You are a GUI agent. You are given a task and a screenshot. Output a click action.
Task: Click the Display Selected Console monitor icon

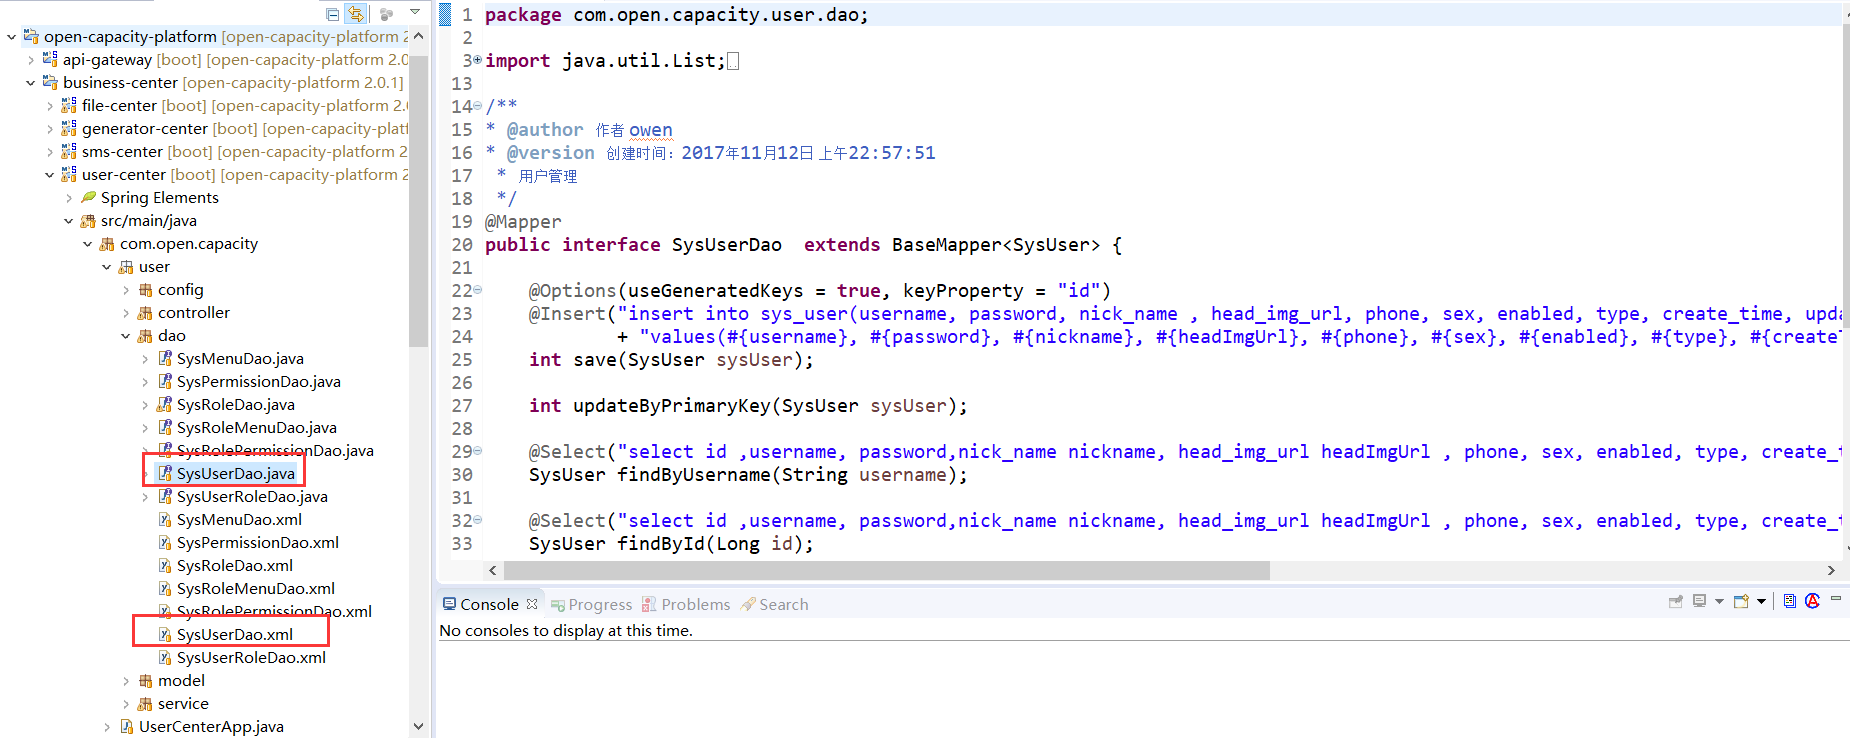point(1699,601)
